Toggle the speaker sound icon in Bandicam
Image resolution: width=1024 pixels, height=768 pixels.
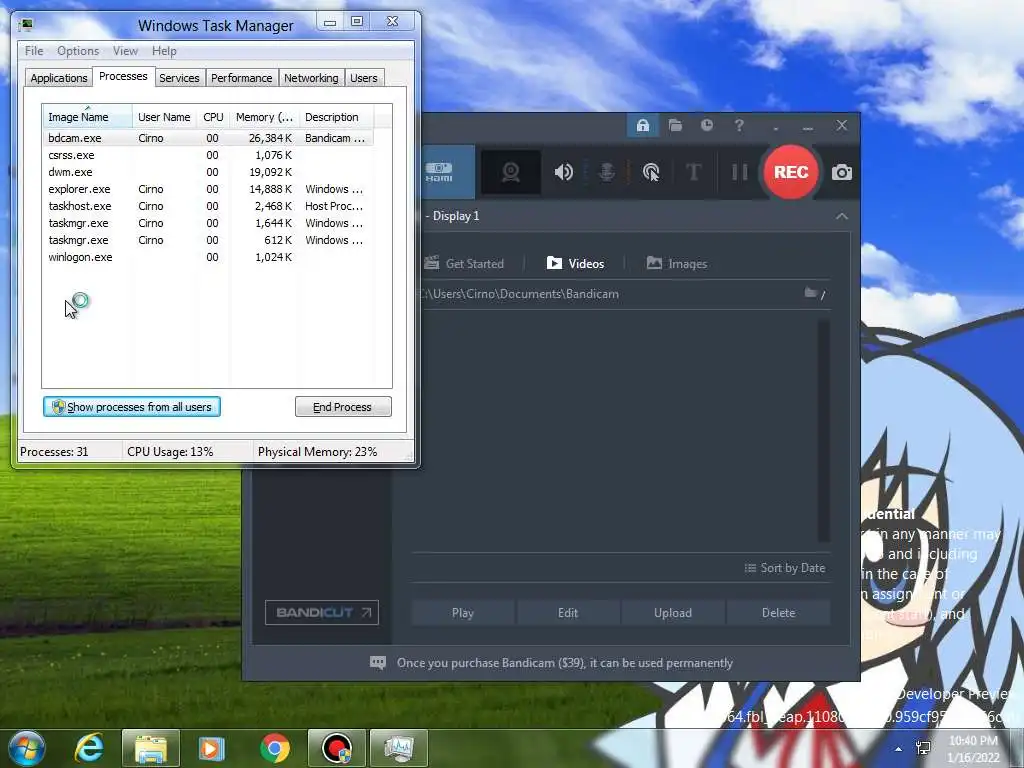click(564, 172)
